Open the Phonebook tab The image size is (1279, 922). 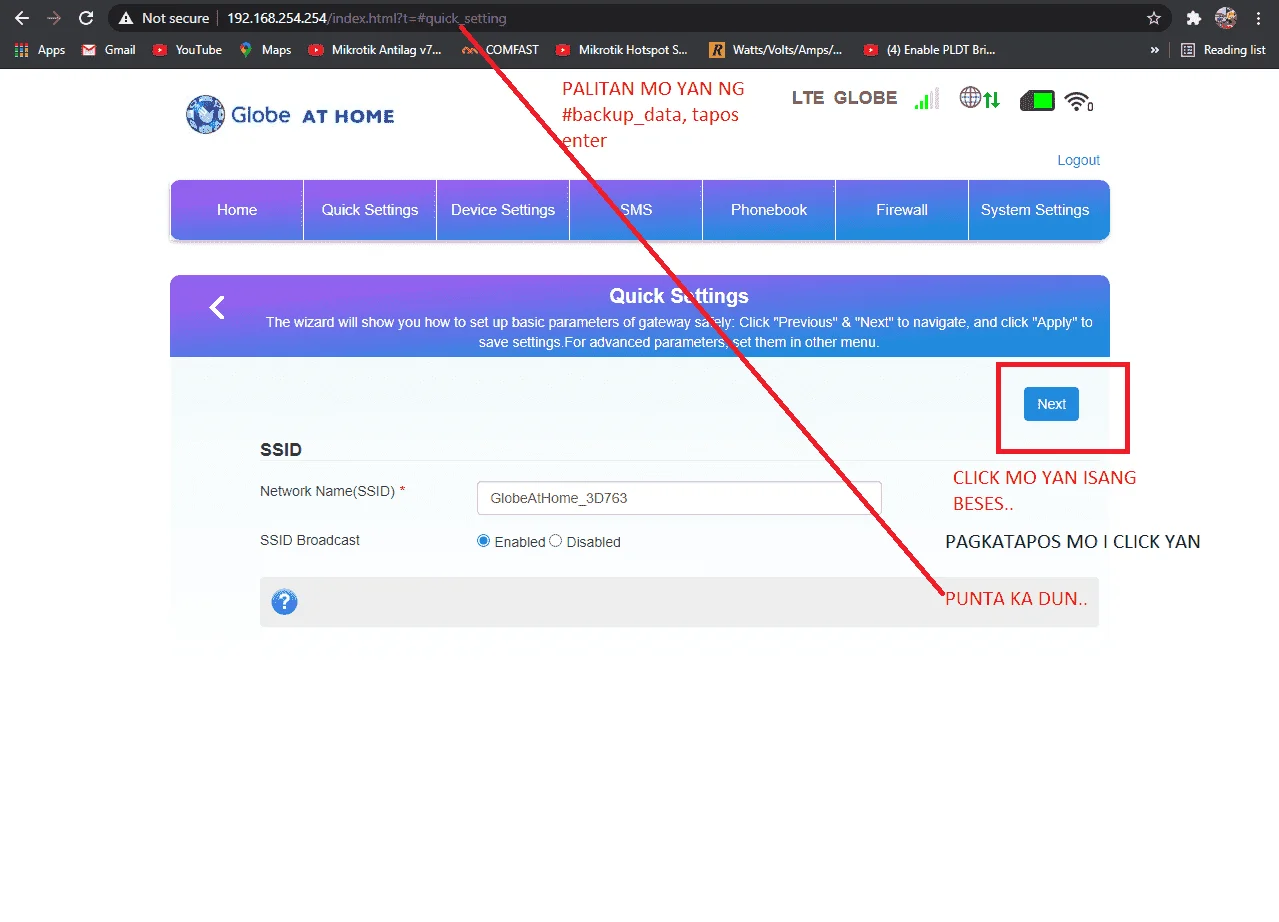pyautogui.click(x=769, y=210)
